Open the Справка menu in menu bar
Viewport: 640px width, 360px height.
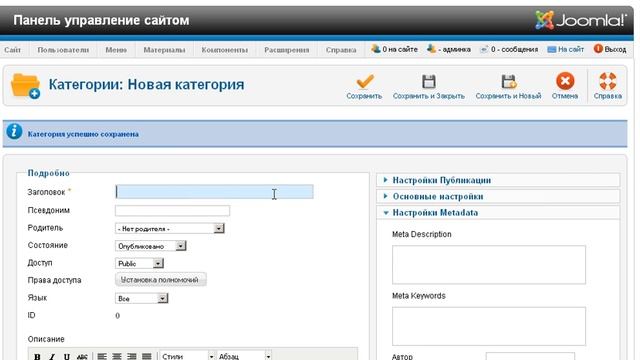pos(341,50)
